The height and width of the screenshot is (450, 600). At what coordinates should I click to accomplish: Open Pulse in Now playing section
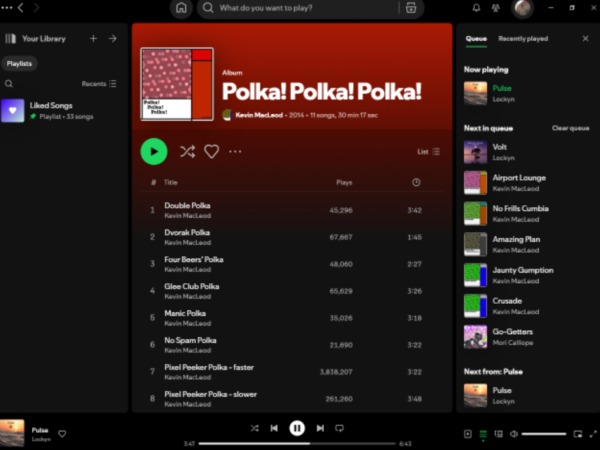(526, 93)
